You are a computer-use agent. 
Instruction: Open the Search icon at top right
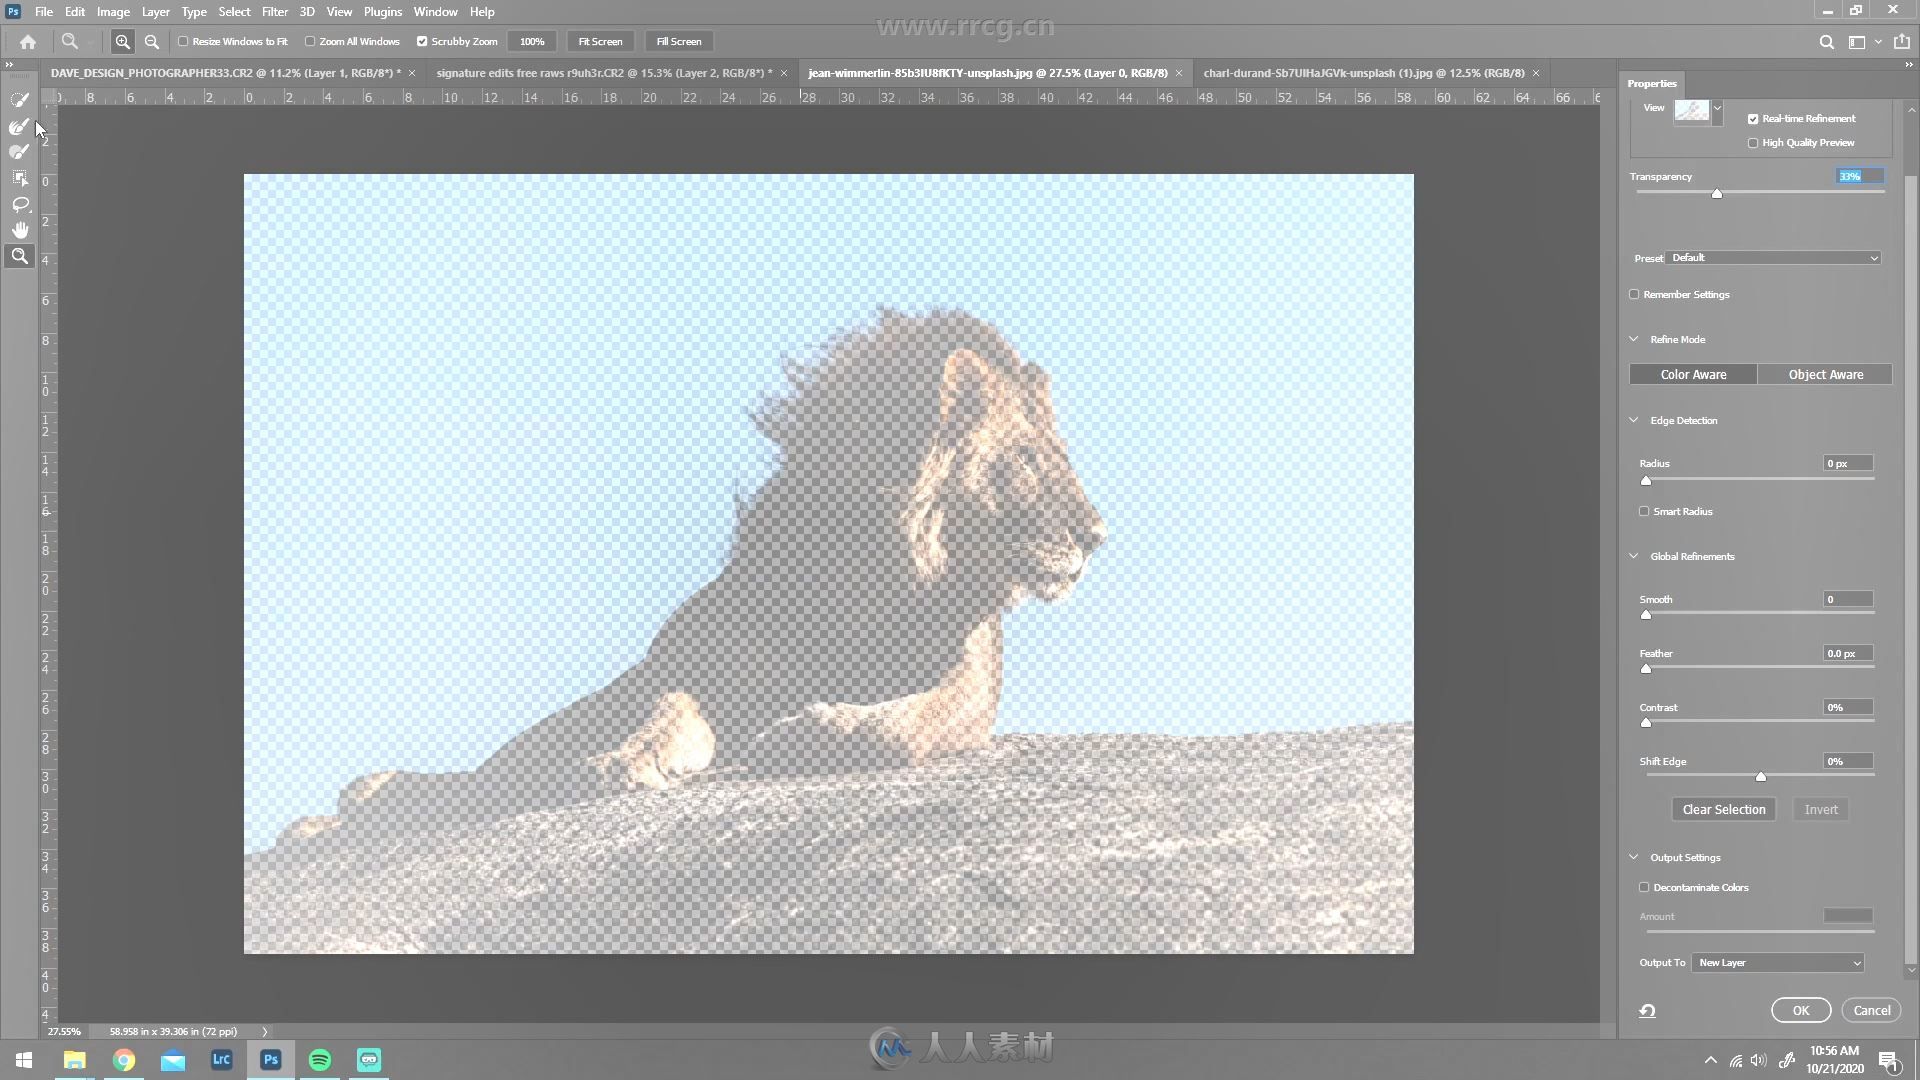1826,42
